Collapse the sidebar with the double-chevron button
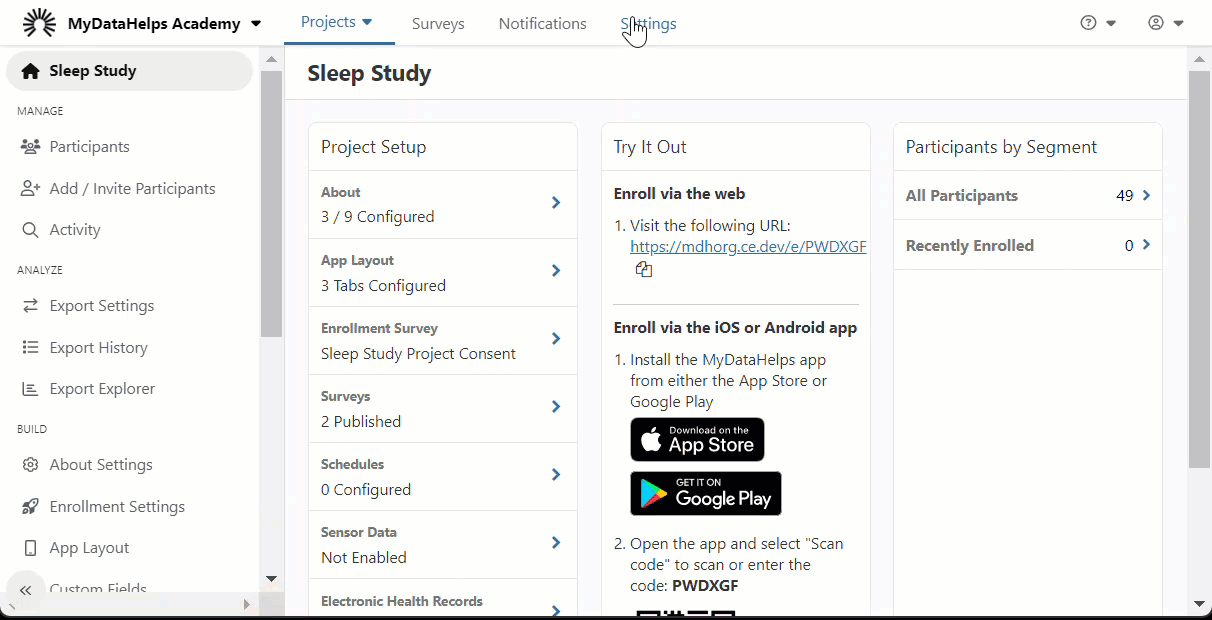 pos(26,590)
